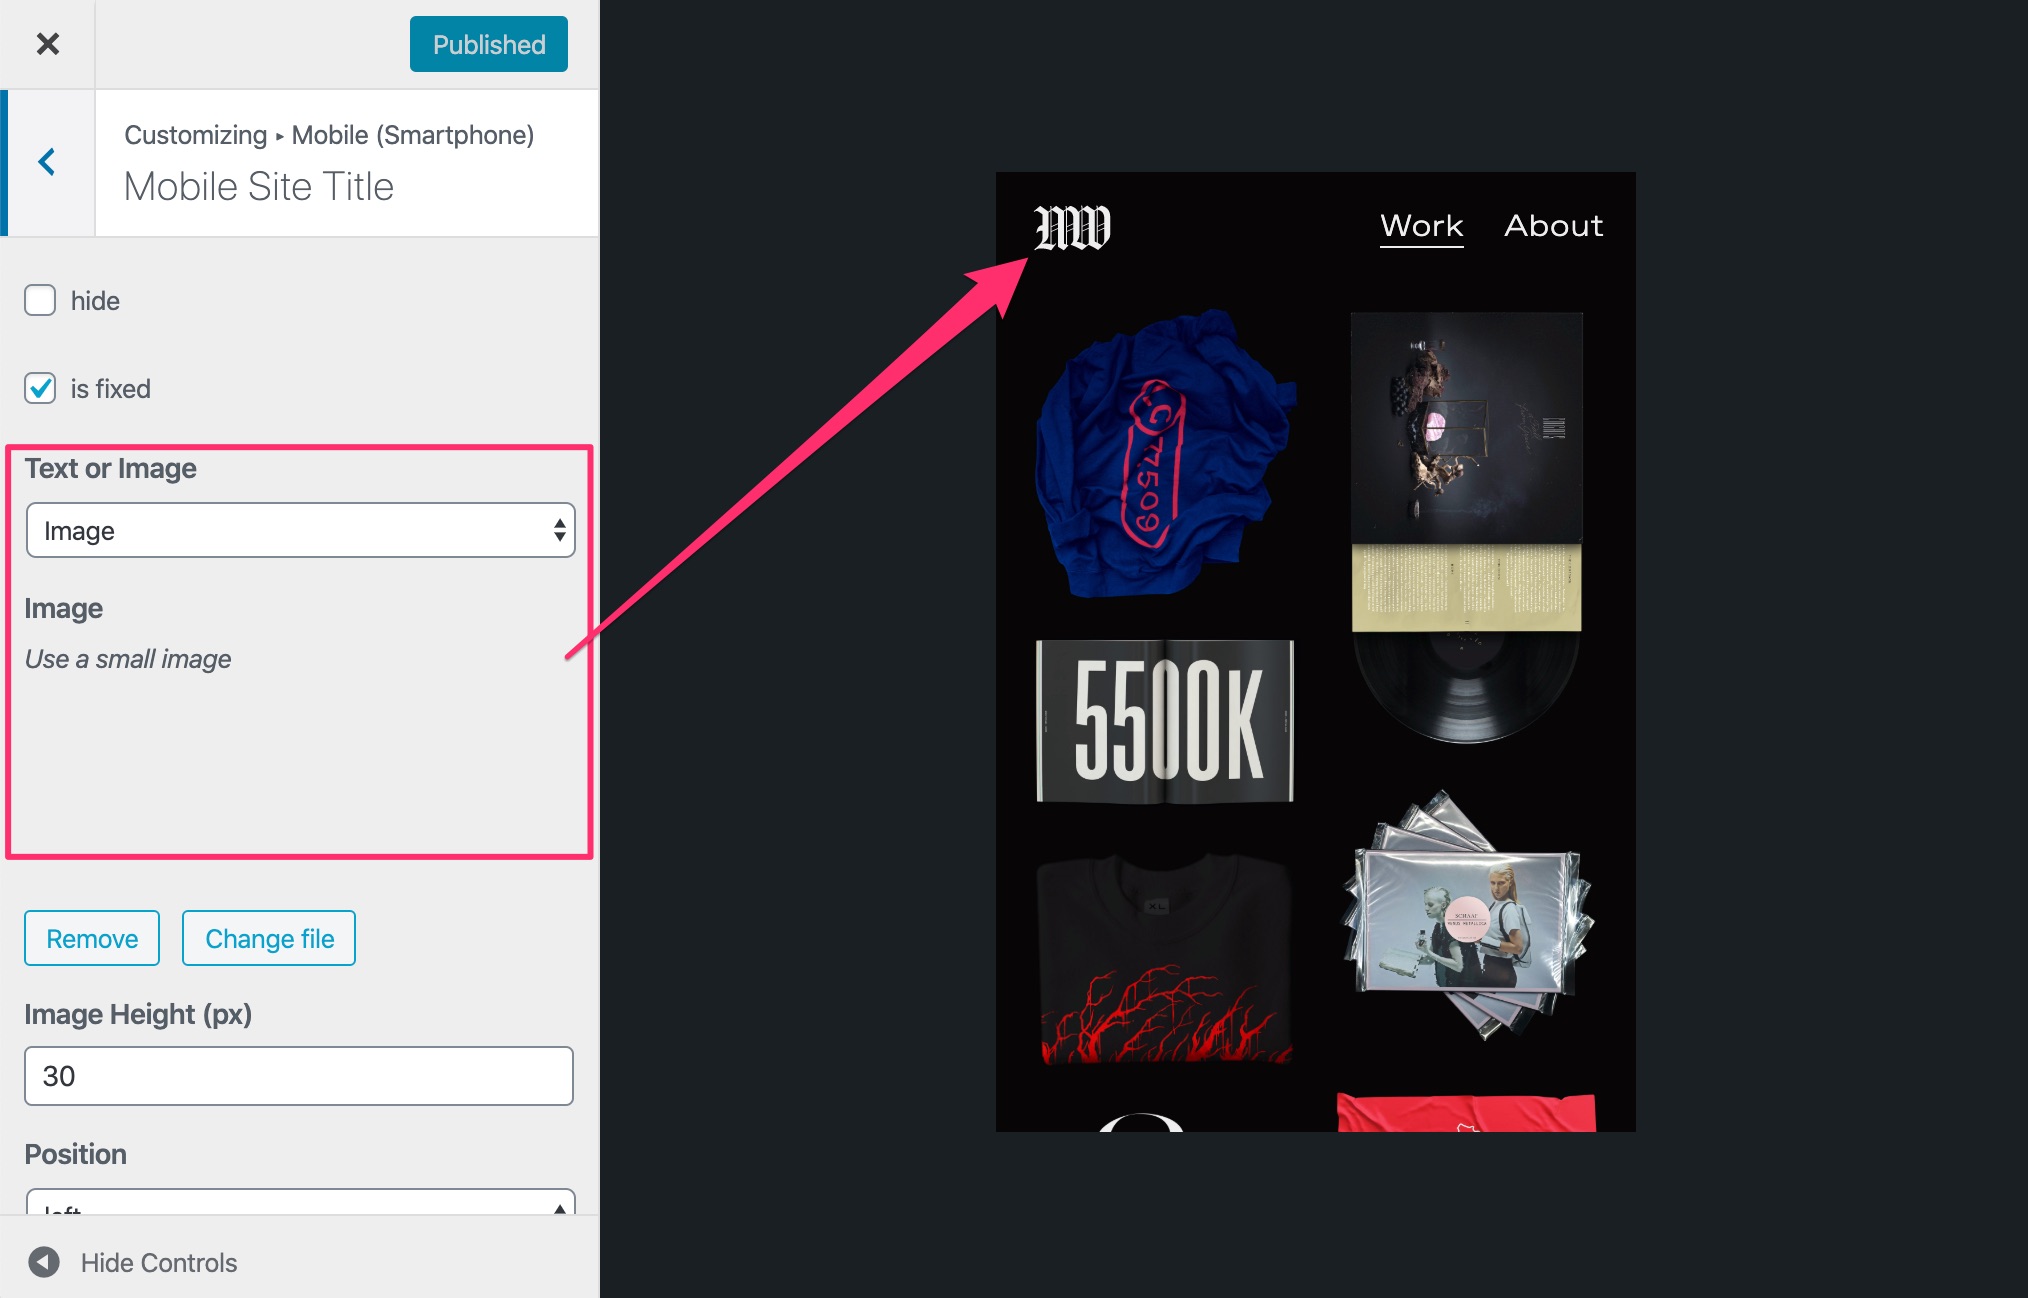Click the Published button
Screen dimensions: 2028x1298
click(x=489, y=44)
